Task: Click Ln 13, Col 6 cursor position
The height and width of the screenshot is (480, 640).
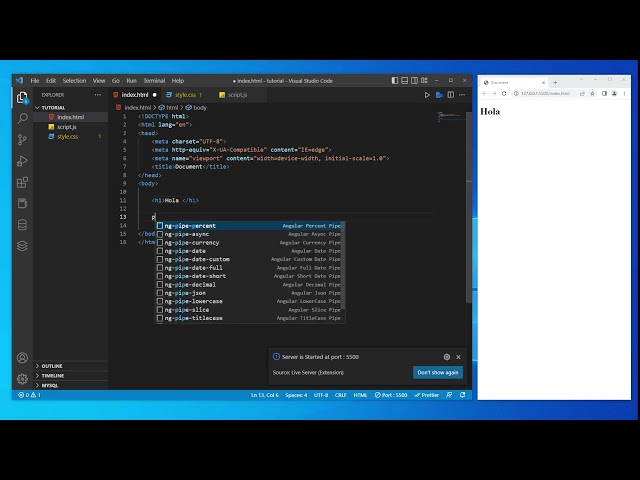Action: pos(264,395)
